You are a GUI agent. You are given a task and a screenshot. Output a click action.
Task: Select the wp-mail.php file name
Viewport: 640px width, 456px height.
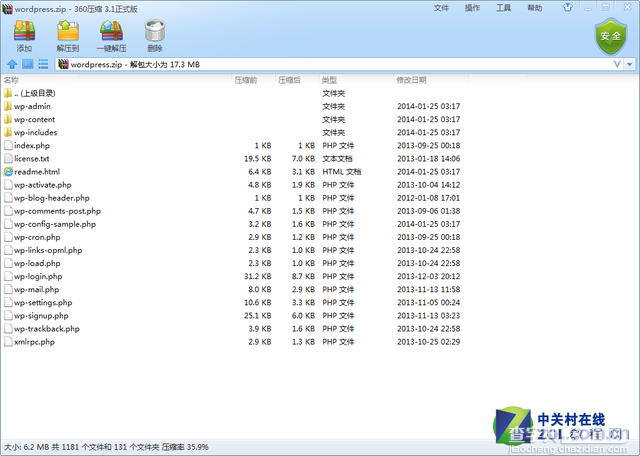click(x=37, y=289)
